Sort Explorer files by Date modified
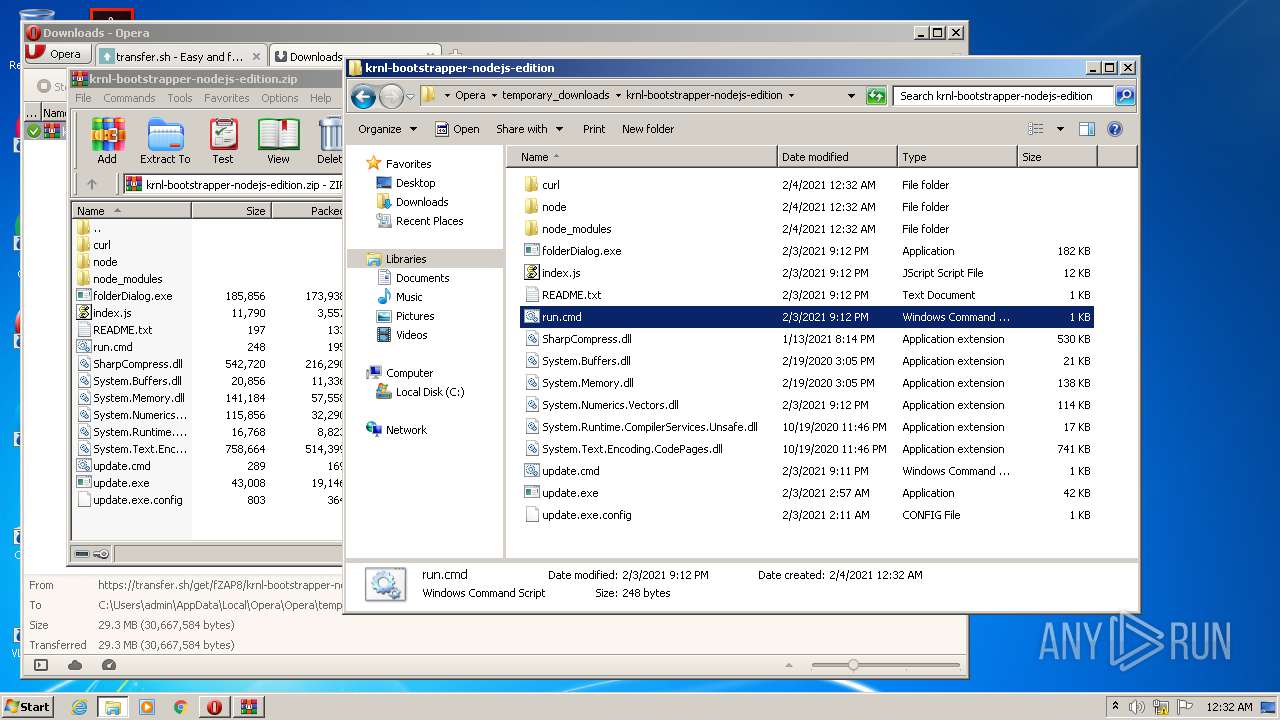The image size is (1280, 720). [x=837, y=157]
